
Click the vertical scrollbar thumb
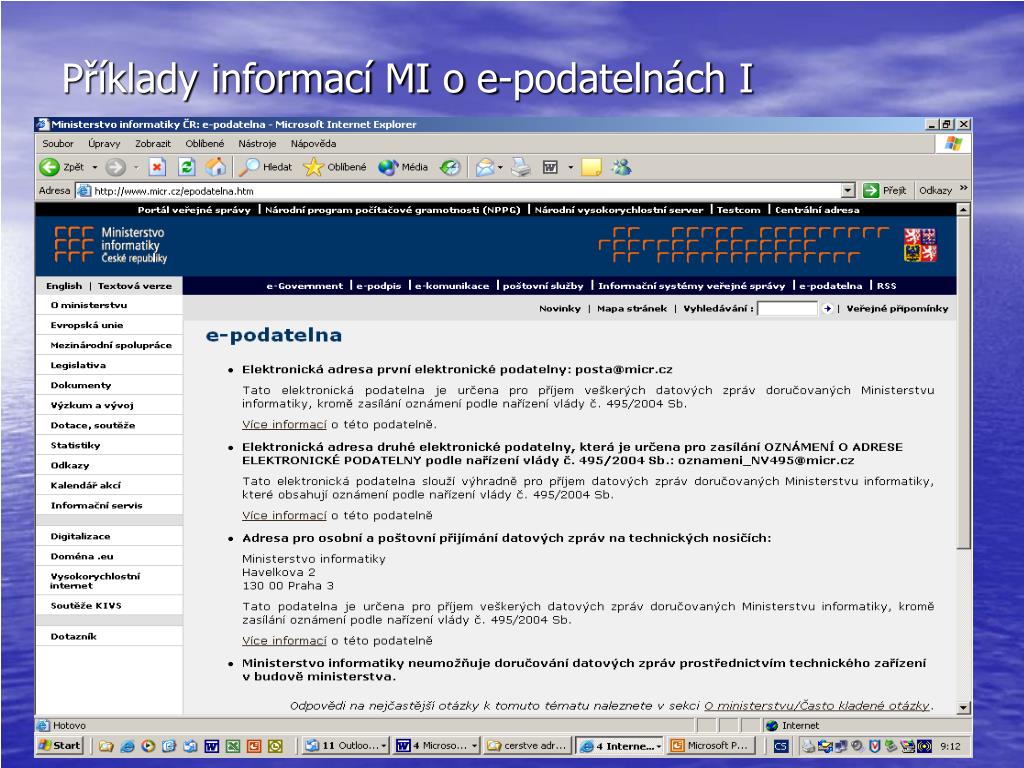[x=963, y=382]
